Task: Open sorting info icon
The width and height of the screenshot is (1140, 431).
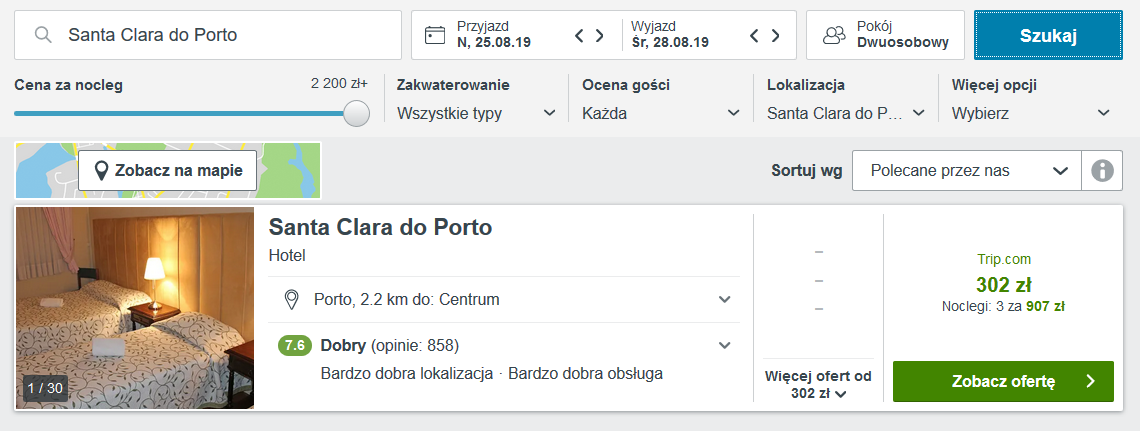Action: 1102,171
